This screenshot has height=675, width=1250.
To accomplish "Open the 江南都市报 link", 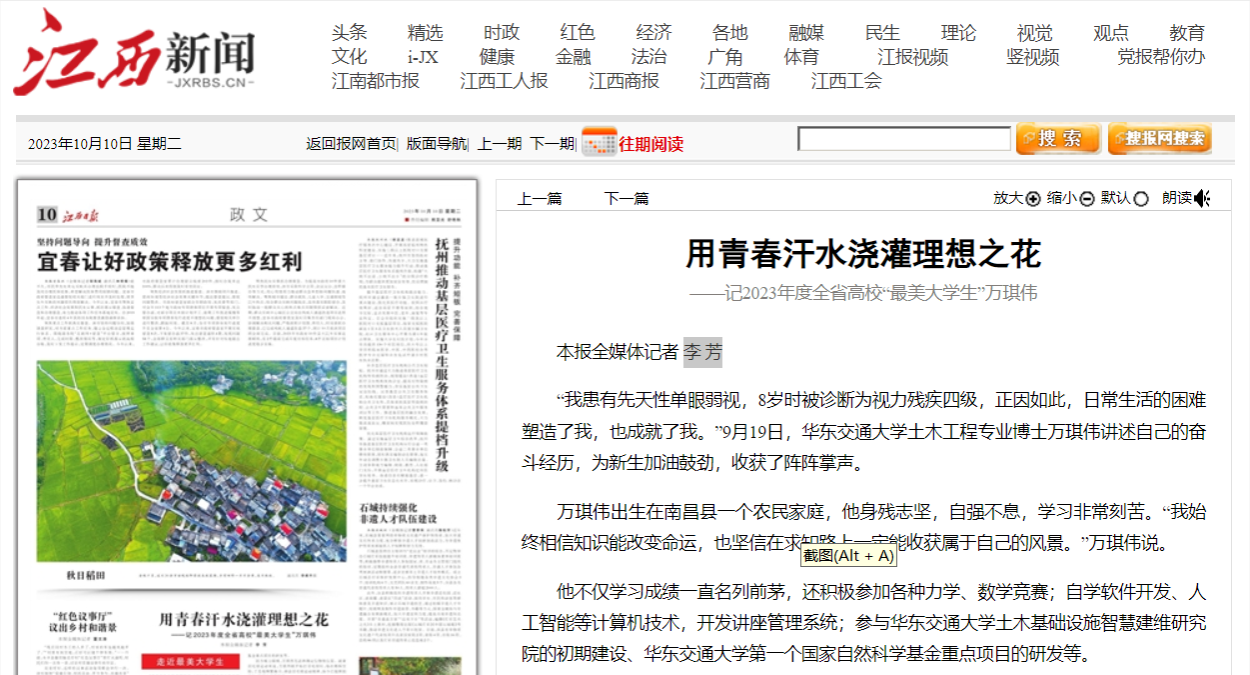I will click(375, 81).
